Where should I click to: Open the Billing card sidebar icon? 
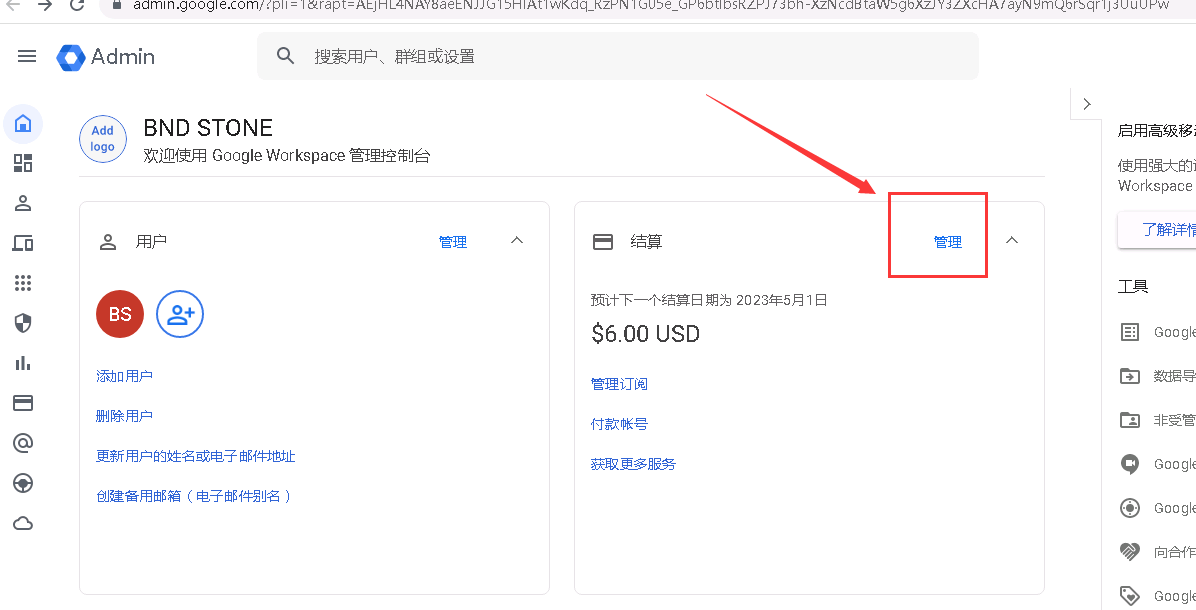point(23,403)
